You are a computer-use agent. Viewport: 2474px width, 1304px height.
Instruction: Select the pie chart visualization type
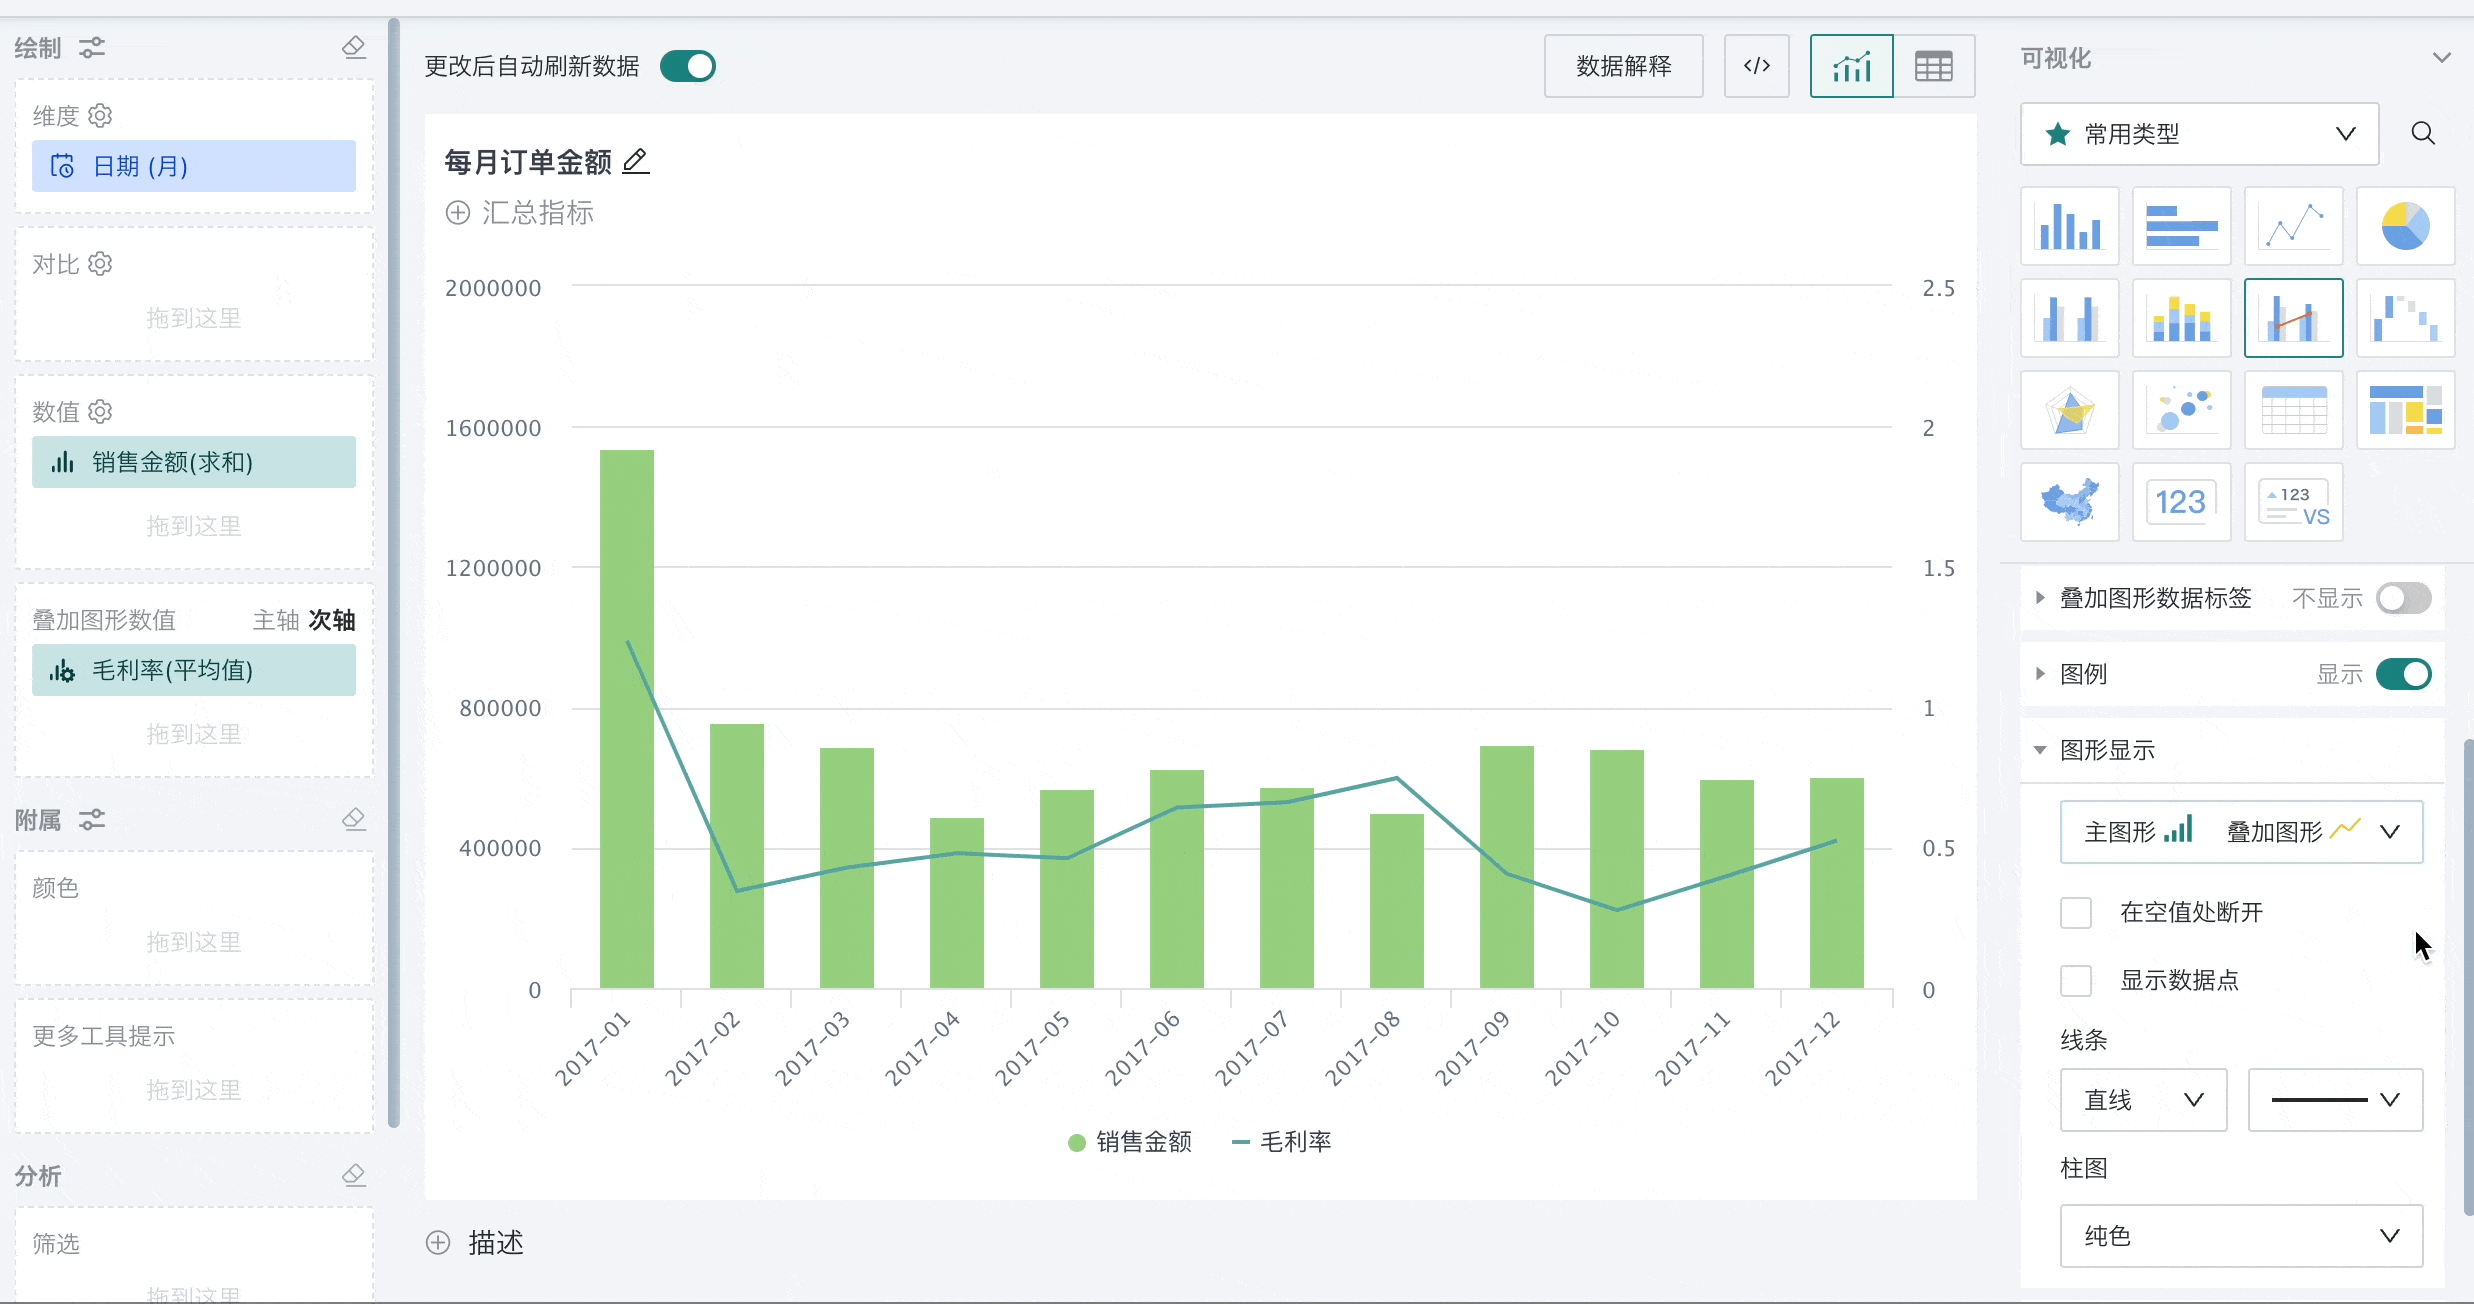tap(2405, 226)
